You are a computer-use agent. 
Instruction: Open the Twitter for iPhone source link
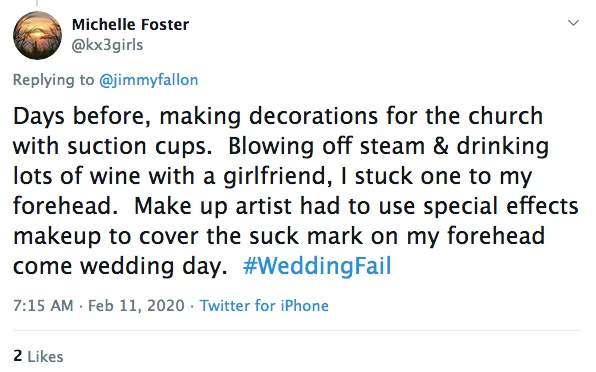coord(264,306)
